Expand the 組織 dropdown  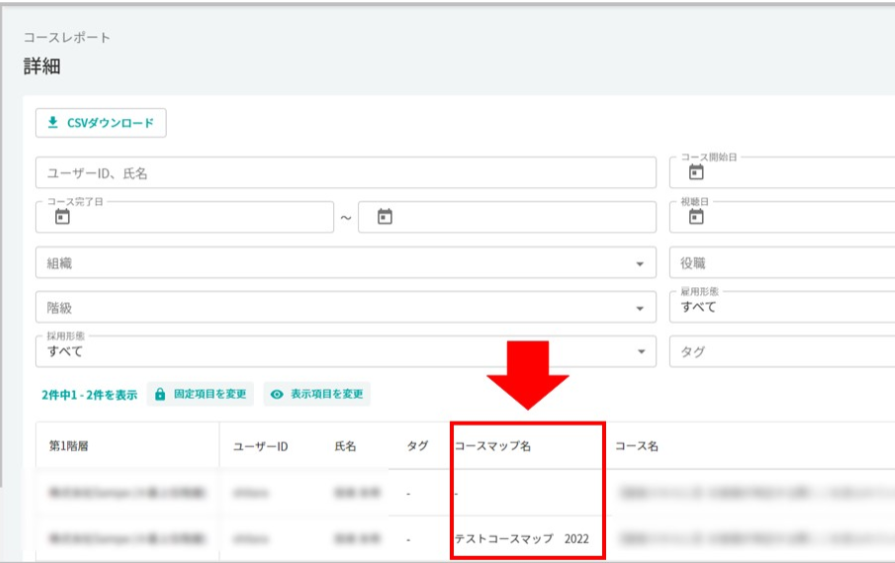tap(345, 263)
